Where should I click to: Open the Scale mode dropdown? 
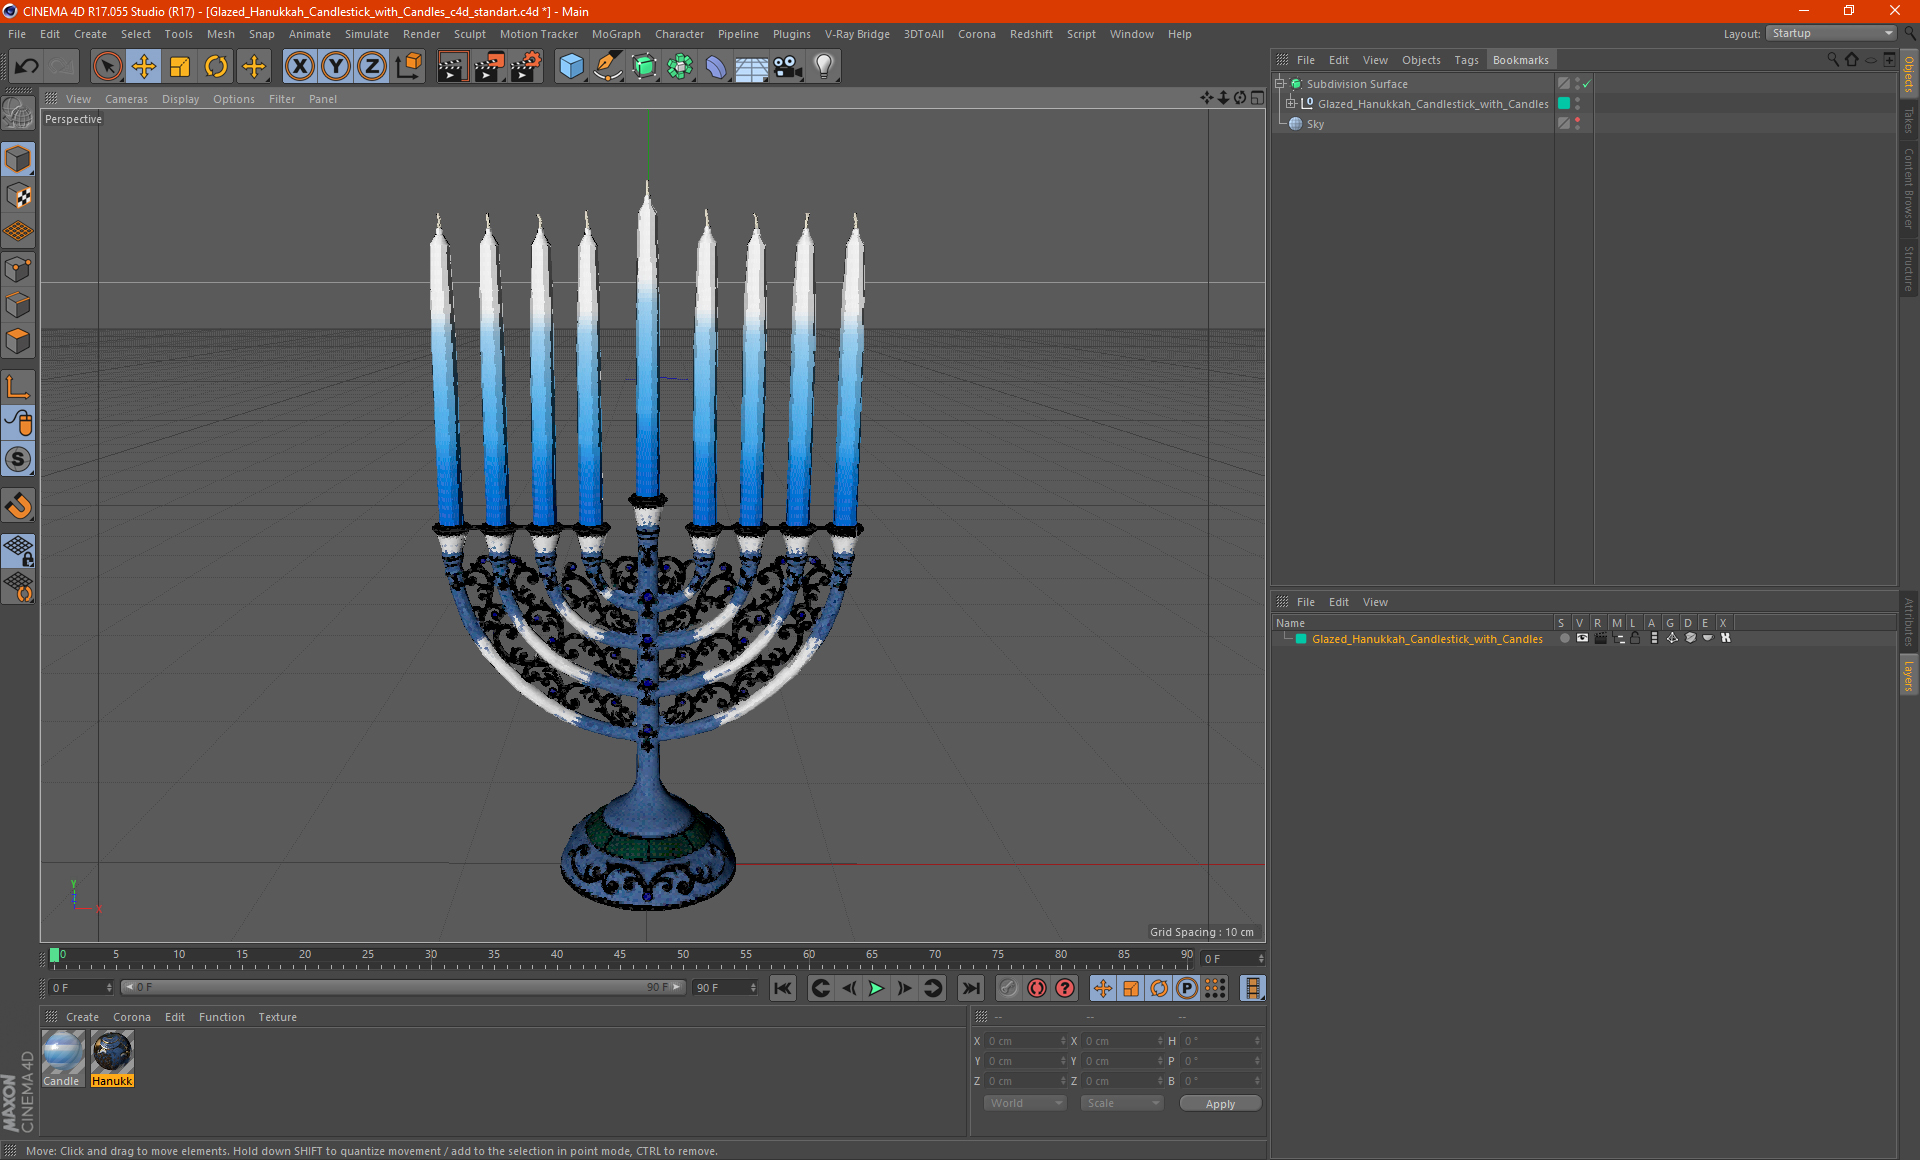1122,1103
